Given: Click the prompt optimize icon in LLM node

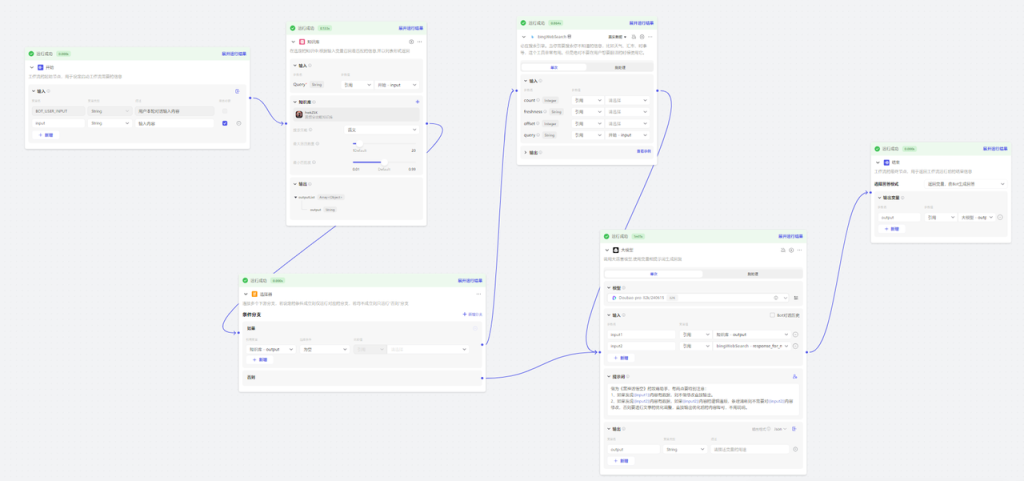Looking at the screenshot, I should pos(795,377).
